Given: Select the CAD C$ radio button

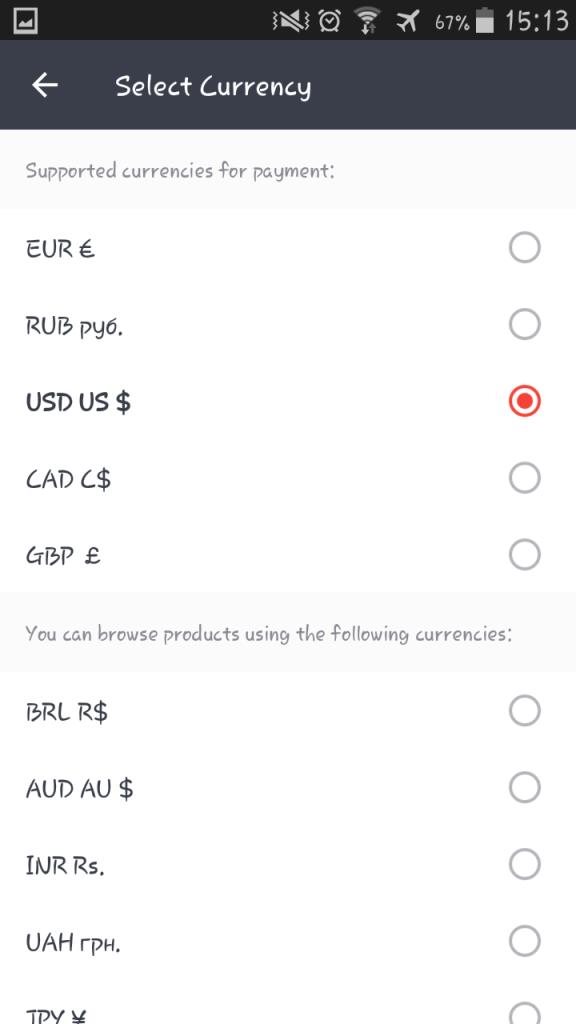Looking at the screenshot, I should (x=524, y=478).
